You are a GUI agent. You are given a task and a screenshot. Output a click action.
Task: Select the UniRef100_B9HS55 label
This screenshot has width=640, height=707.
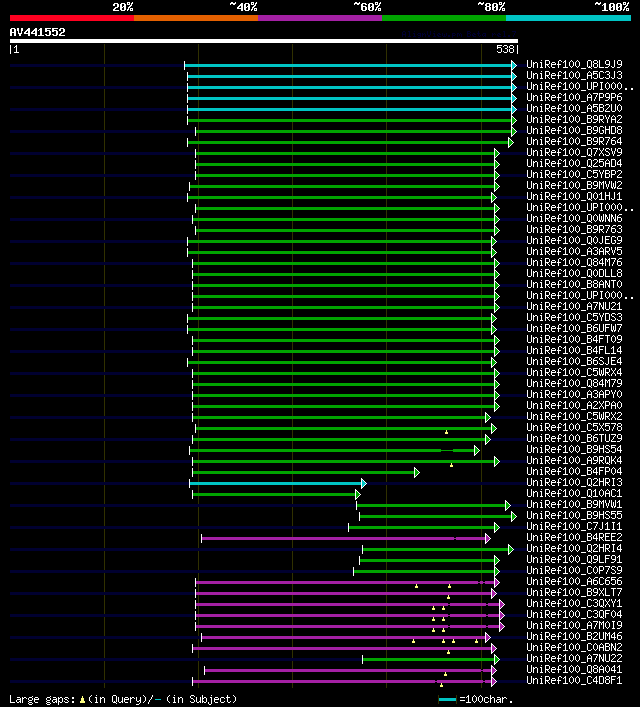pyautogui.click(x=574, y=515)
